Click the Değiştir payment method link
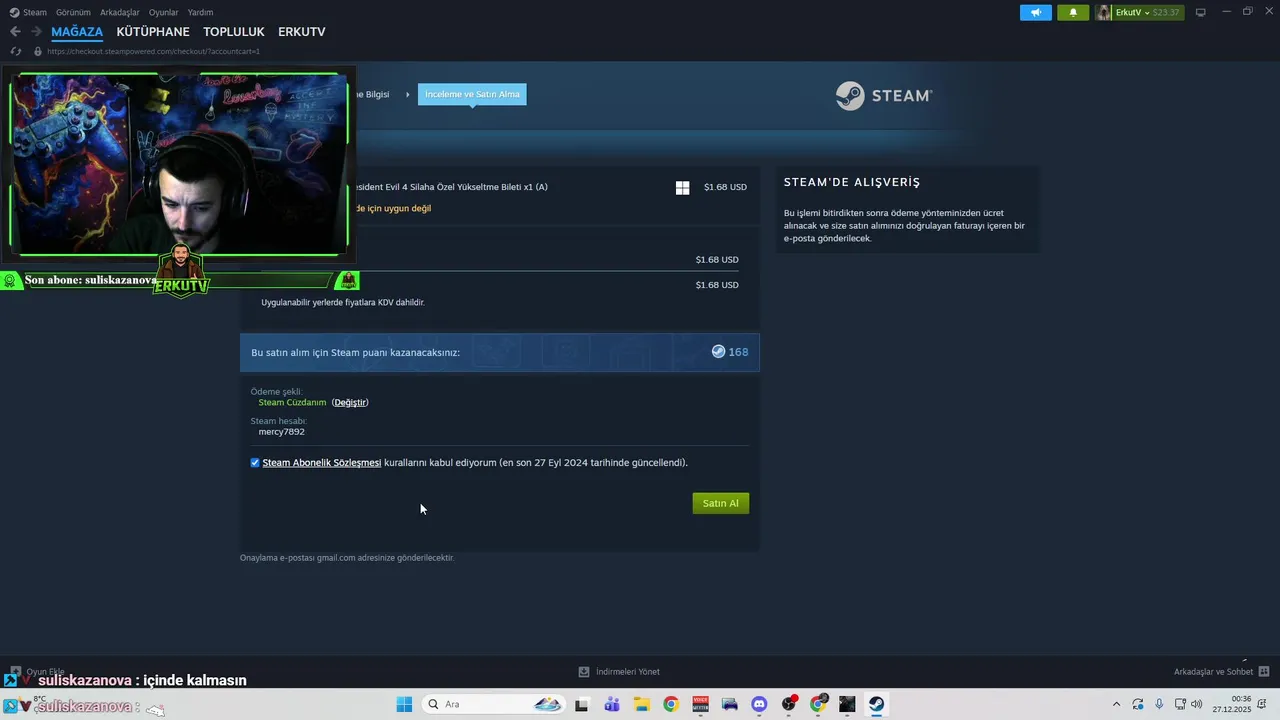Viewport: 1280px width, 720px height. point(350,402)
